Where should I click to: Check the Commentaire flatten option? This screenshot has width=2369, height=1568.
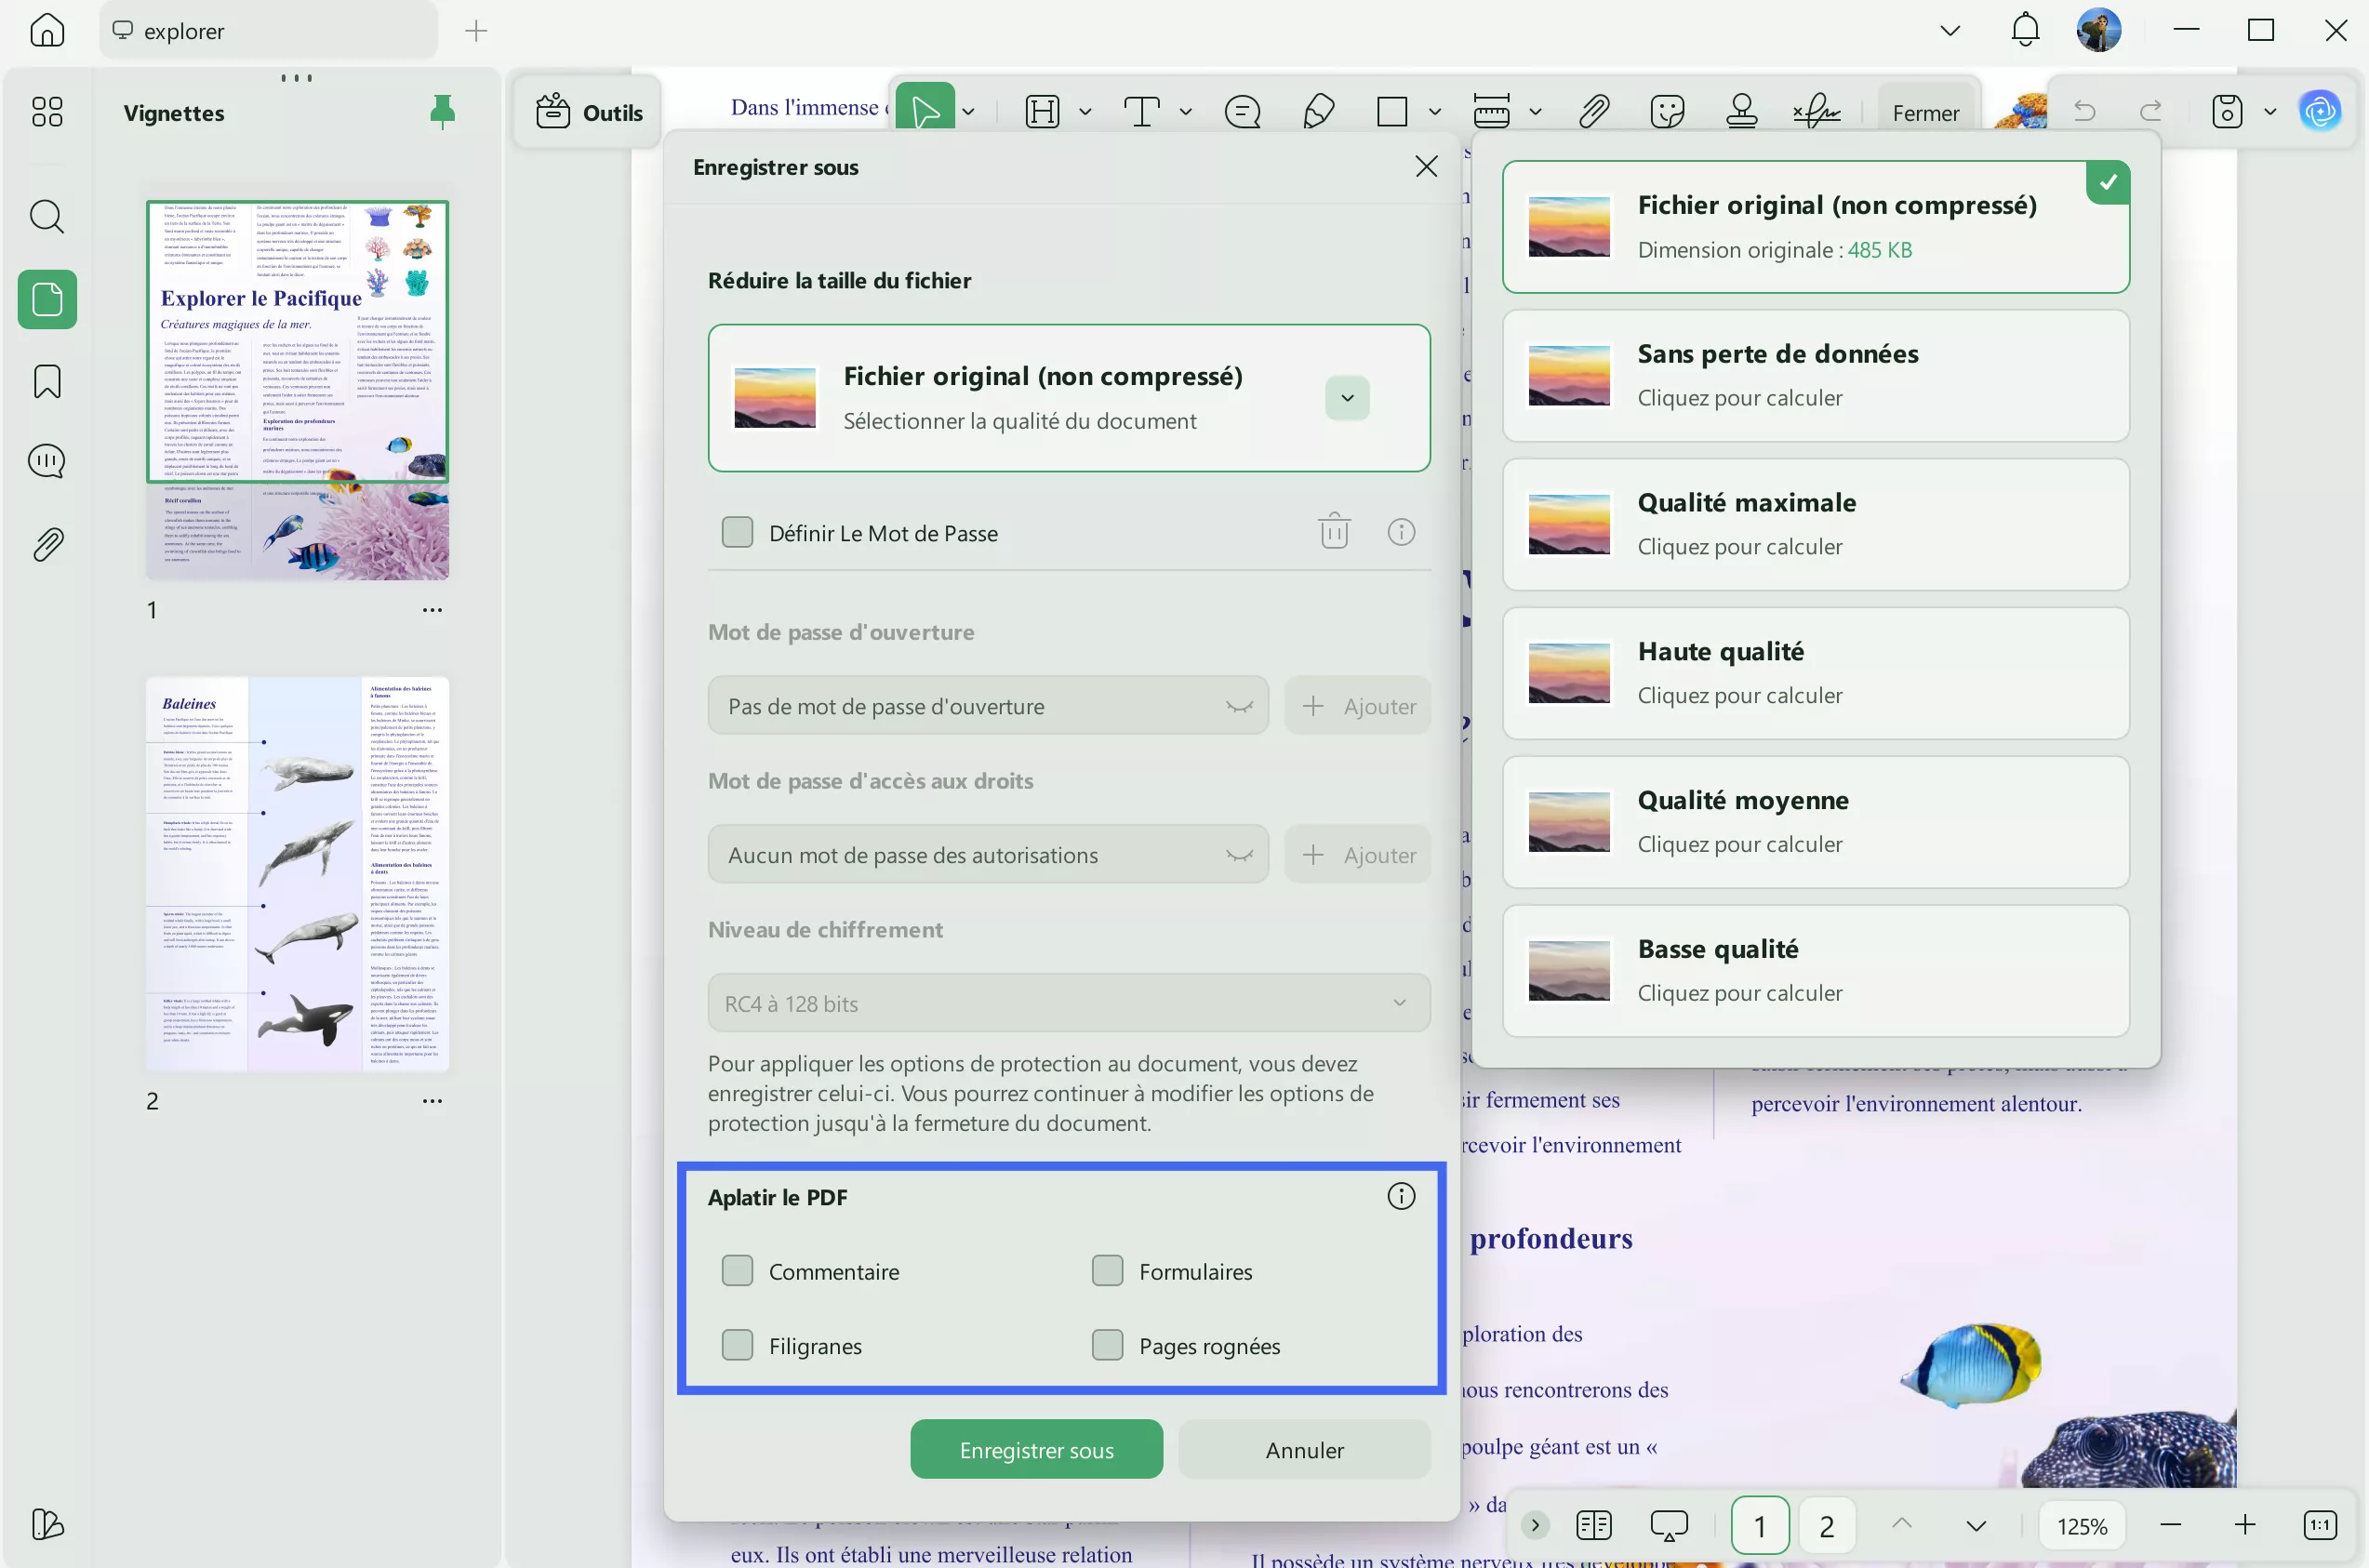pos(738,1271)
